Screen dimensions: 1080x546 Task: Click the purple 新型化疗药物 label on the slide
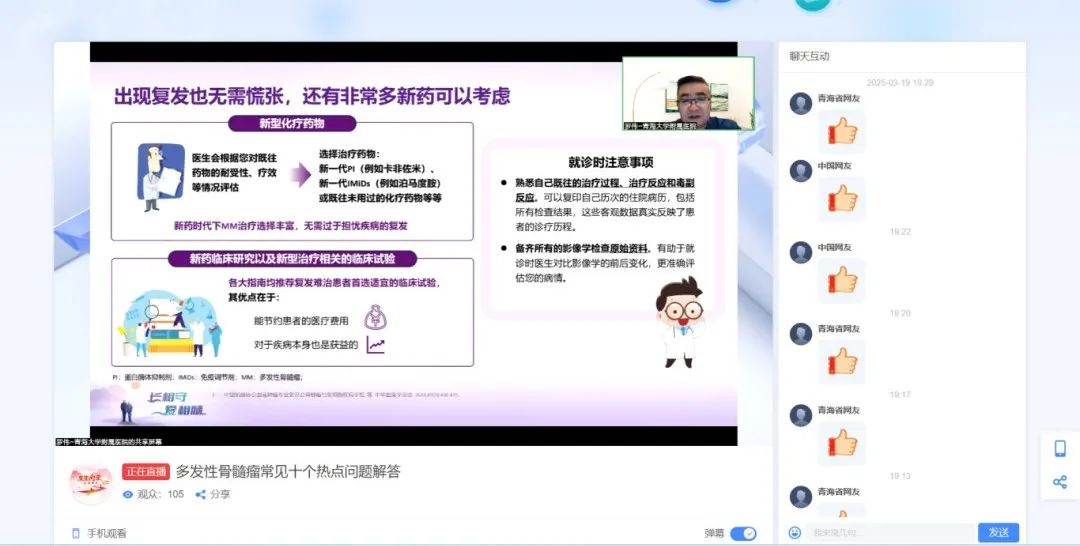point(292,124)
